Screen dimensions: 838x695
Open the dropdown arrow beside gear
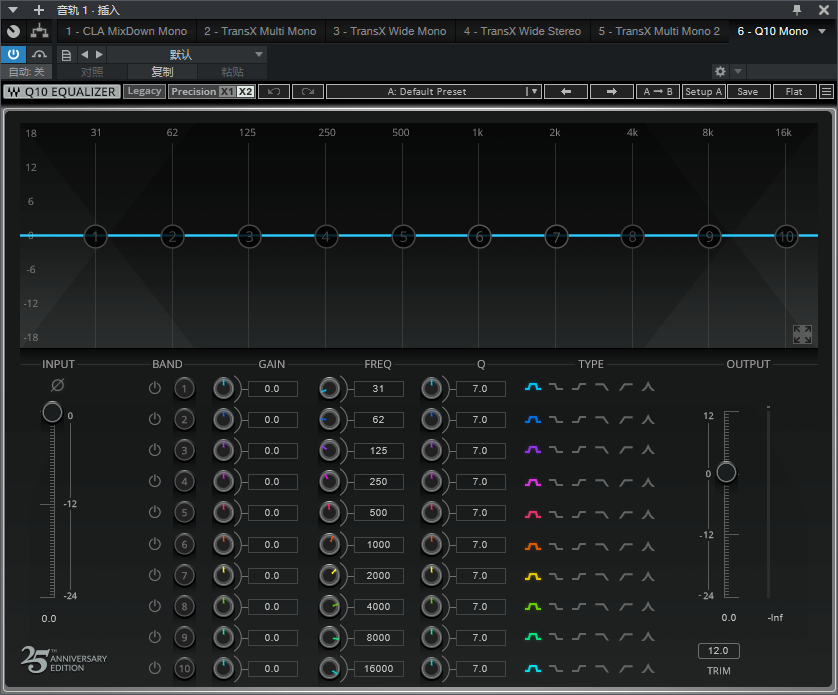738,71
